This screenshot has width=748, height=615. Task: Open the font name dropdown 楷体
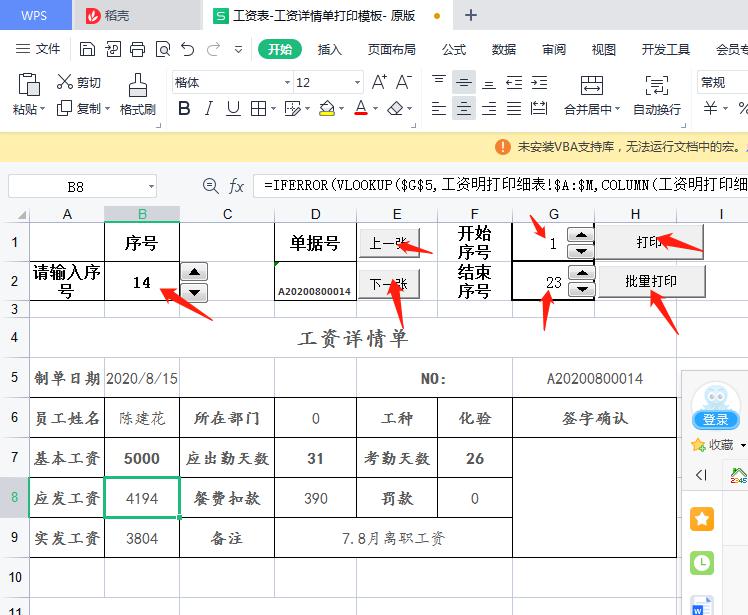[x=287, y=83]
